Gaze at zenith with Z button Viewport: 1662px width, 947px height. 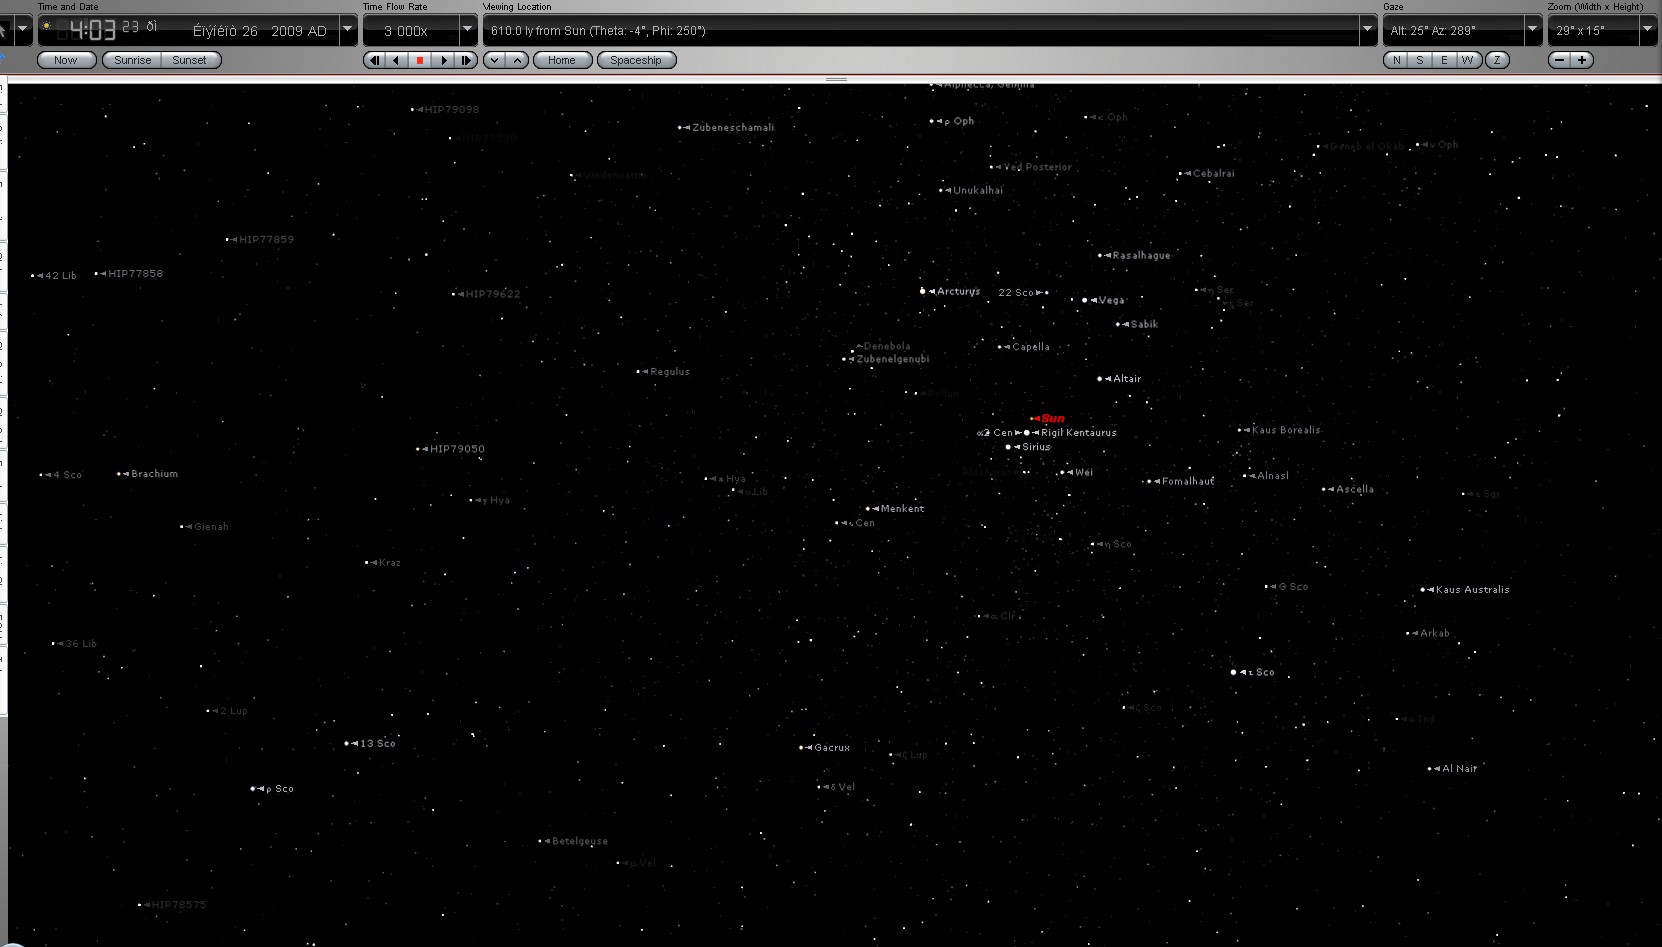[x=1497, y=60]
